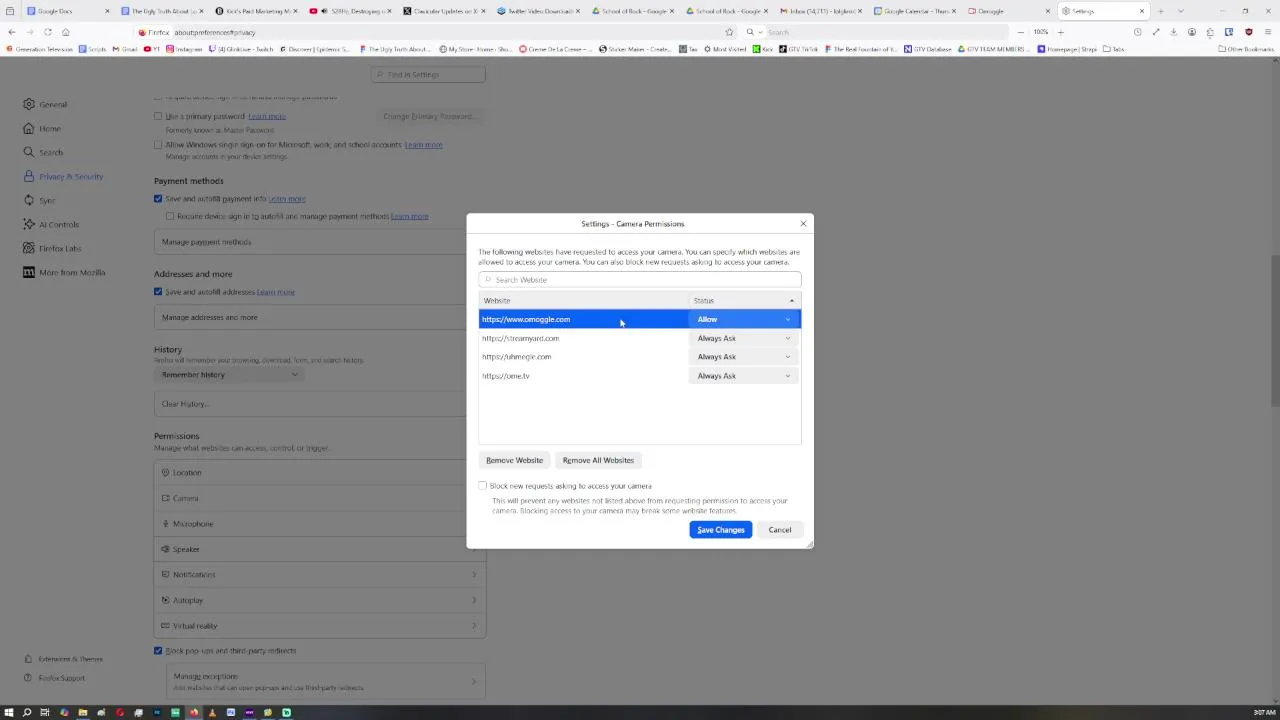Sort by the Website column header
The height and width of the screenshot is (720, 1280).
pyautogui.click(x=584, y=300)
